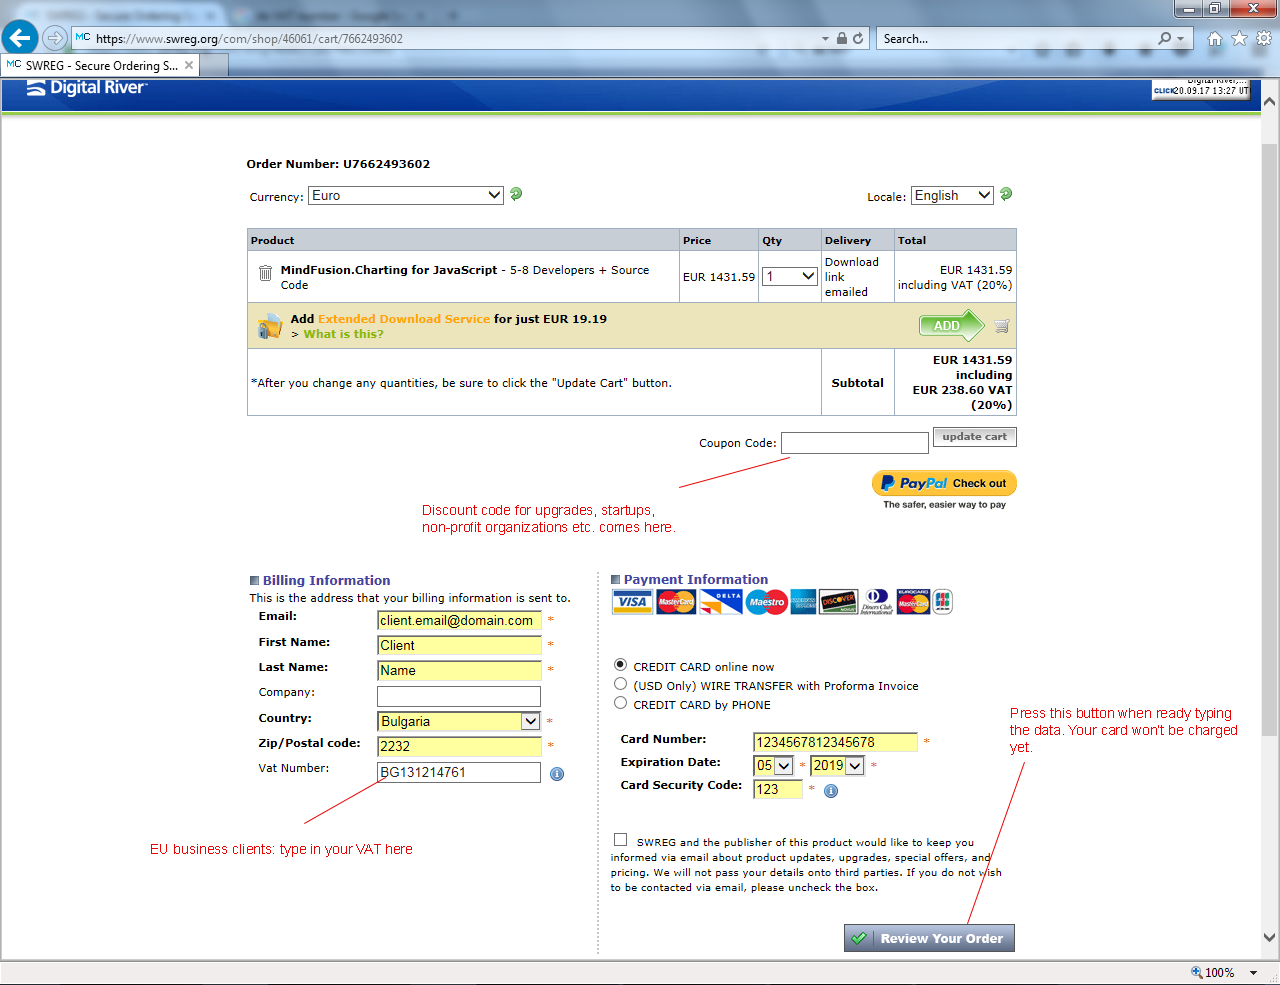Open the Currency dropdown showing Euro
Viewport: 1280px width, 985px height.
pyautogui.click(x=405, y=195)
